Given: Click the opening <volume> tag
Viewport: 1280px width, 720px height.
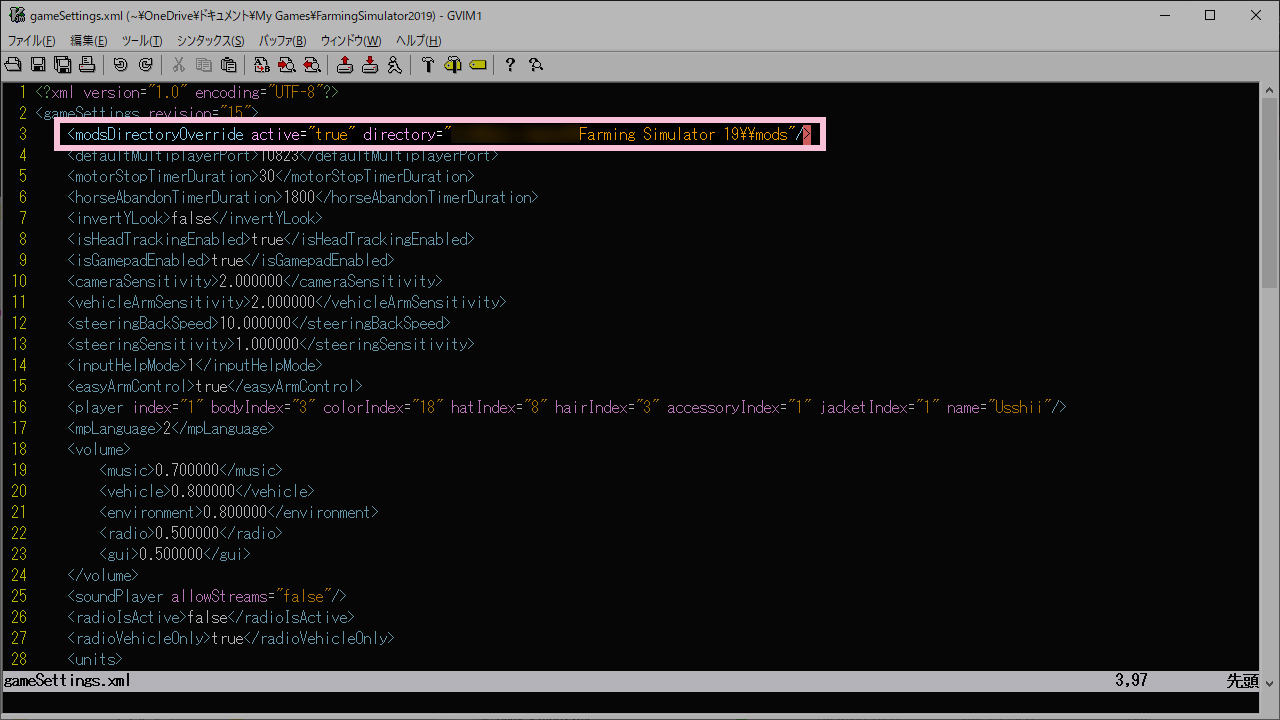Looking at the screenshot, I should pyautogui.click(x=99, y=449).
